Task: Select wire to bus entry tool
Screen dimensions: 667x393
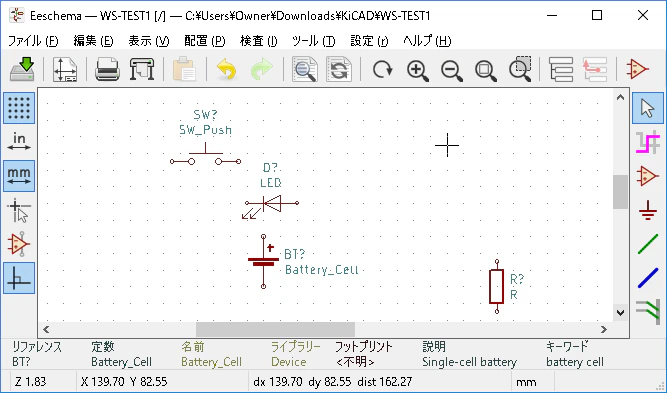Action: point(647,312)
